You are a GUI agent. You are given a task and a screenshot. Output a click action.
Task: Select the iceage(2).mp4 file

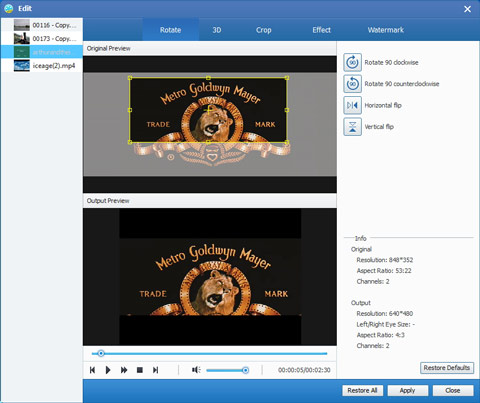(42, 66)
